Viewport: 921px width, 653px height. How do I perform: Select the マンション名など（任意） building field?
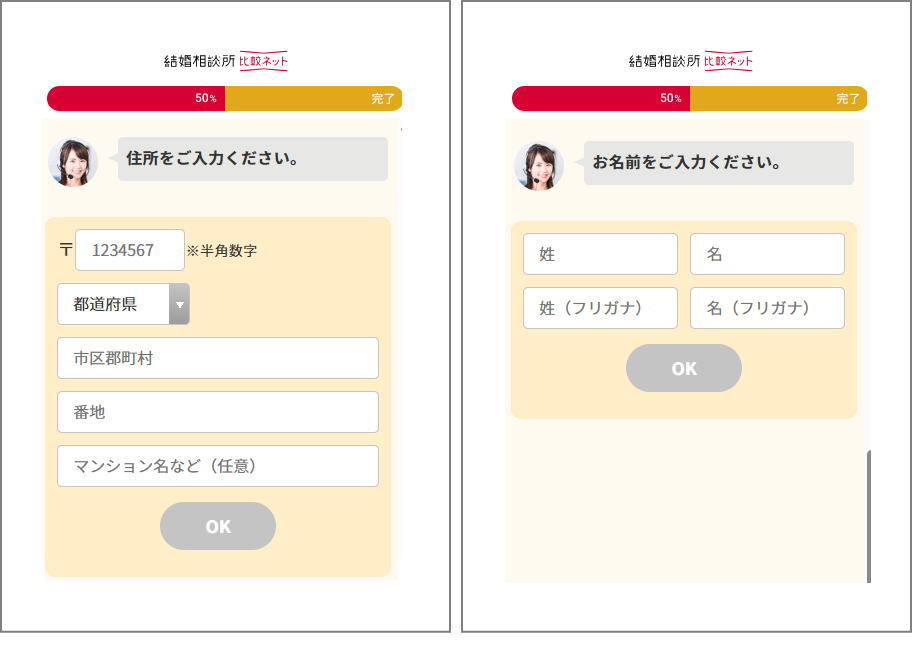point(218,466)
